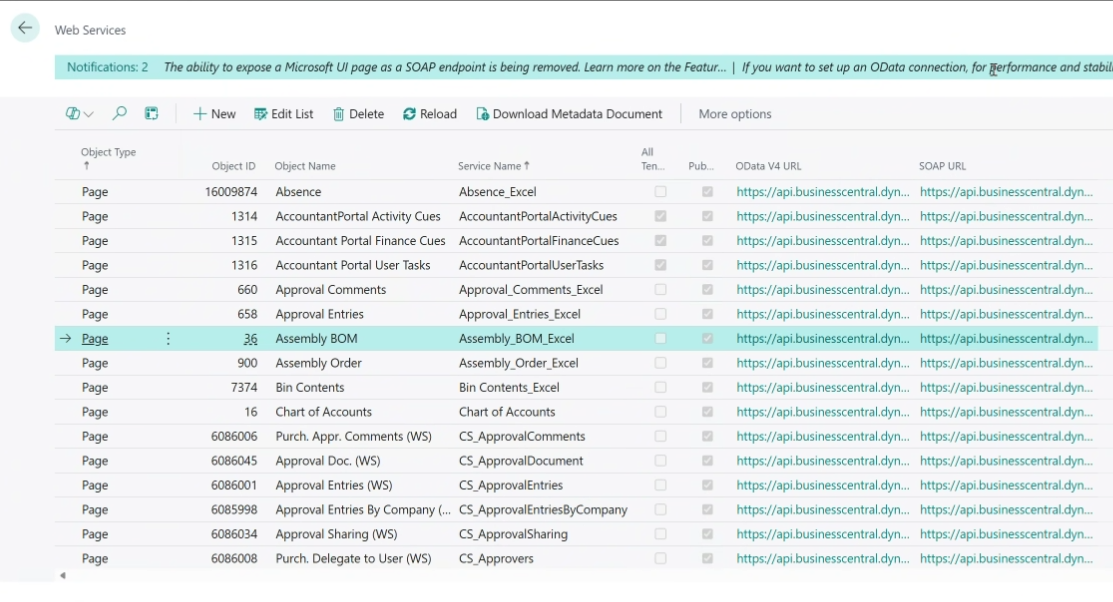1113x602 pixels.
Task: Toggle All Tenants checkbox for Chart of Accounts
Action: pyautogui.click(x=660, y=412)
